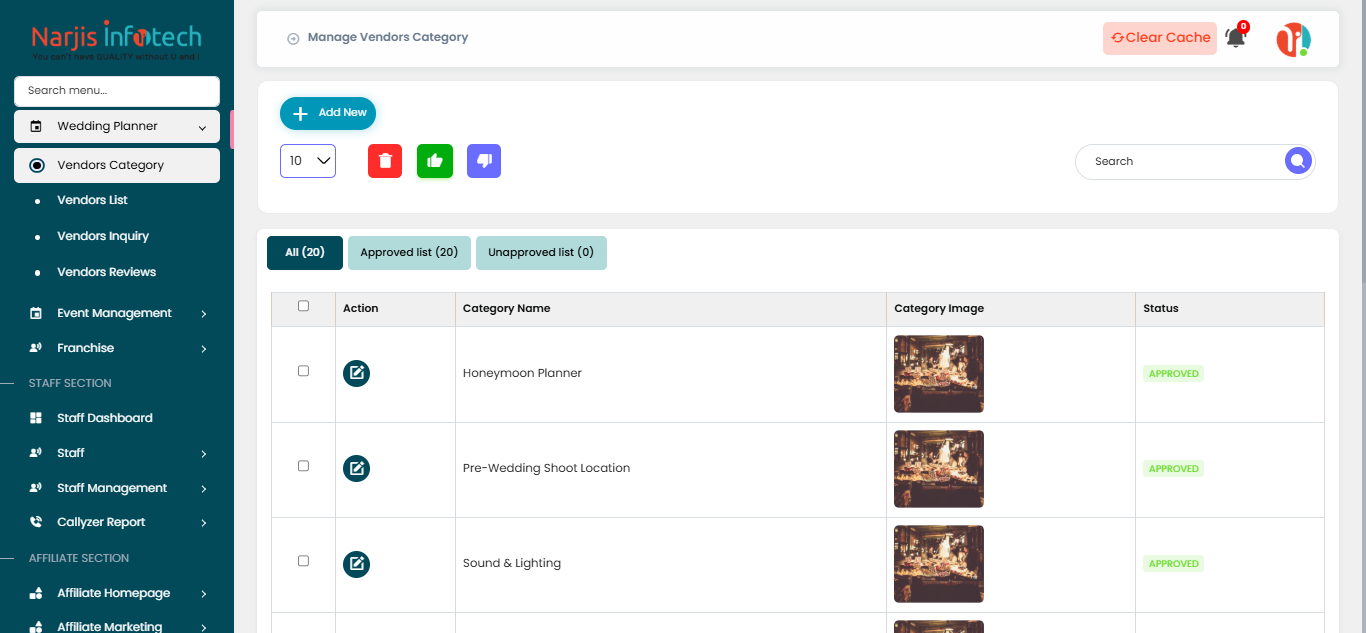Open Vendors List menu item
This screenshot has height=633, width=1366.
[92, 200]
